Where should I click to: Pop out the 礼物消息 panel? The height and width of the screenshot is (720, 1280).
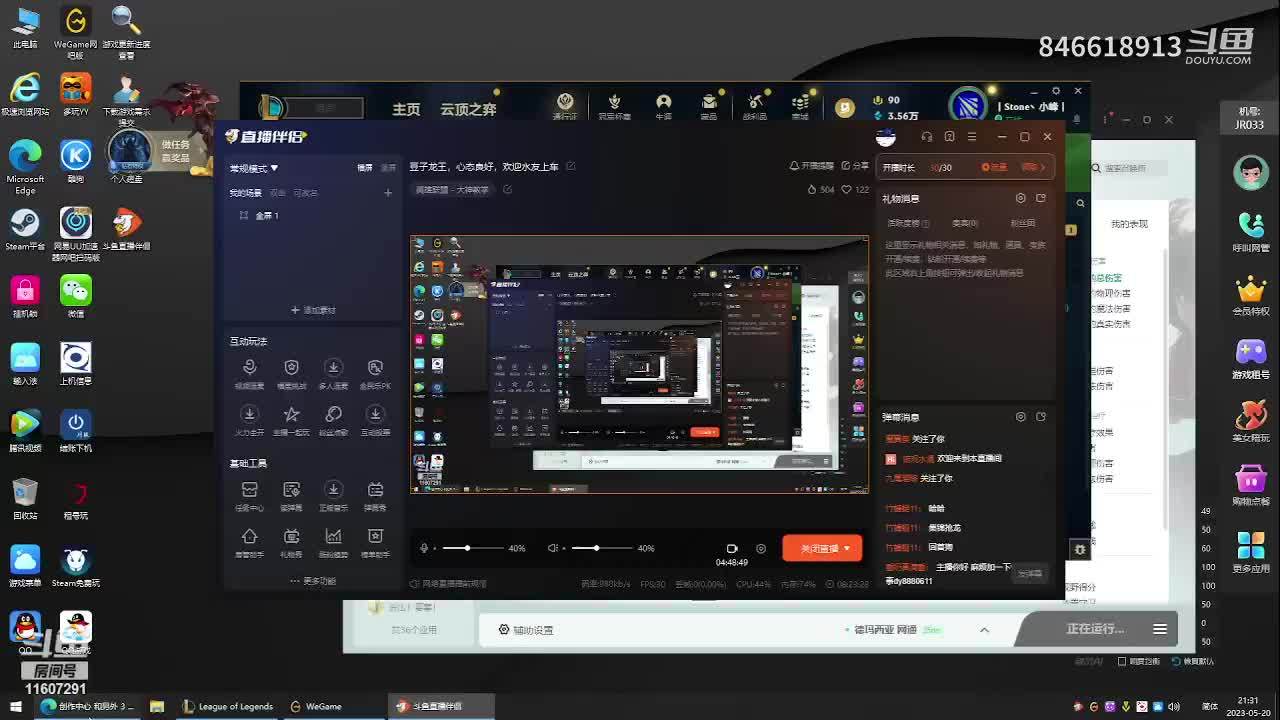(1041, 198)
